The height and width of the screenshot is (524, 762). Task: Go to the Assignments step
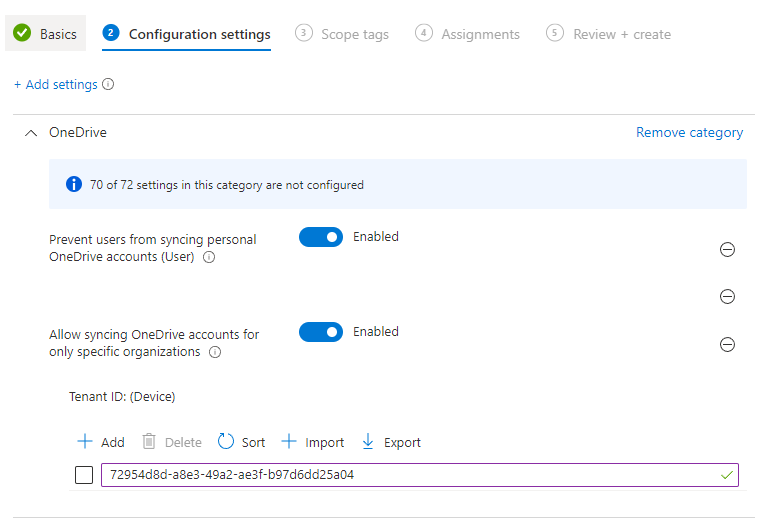coord(467,34)
